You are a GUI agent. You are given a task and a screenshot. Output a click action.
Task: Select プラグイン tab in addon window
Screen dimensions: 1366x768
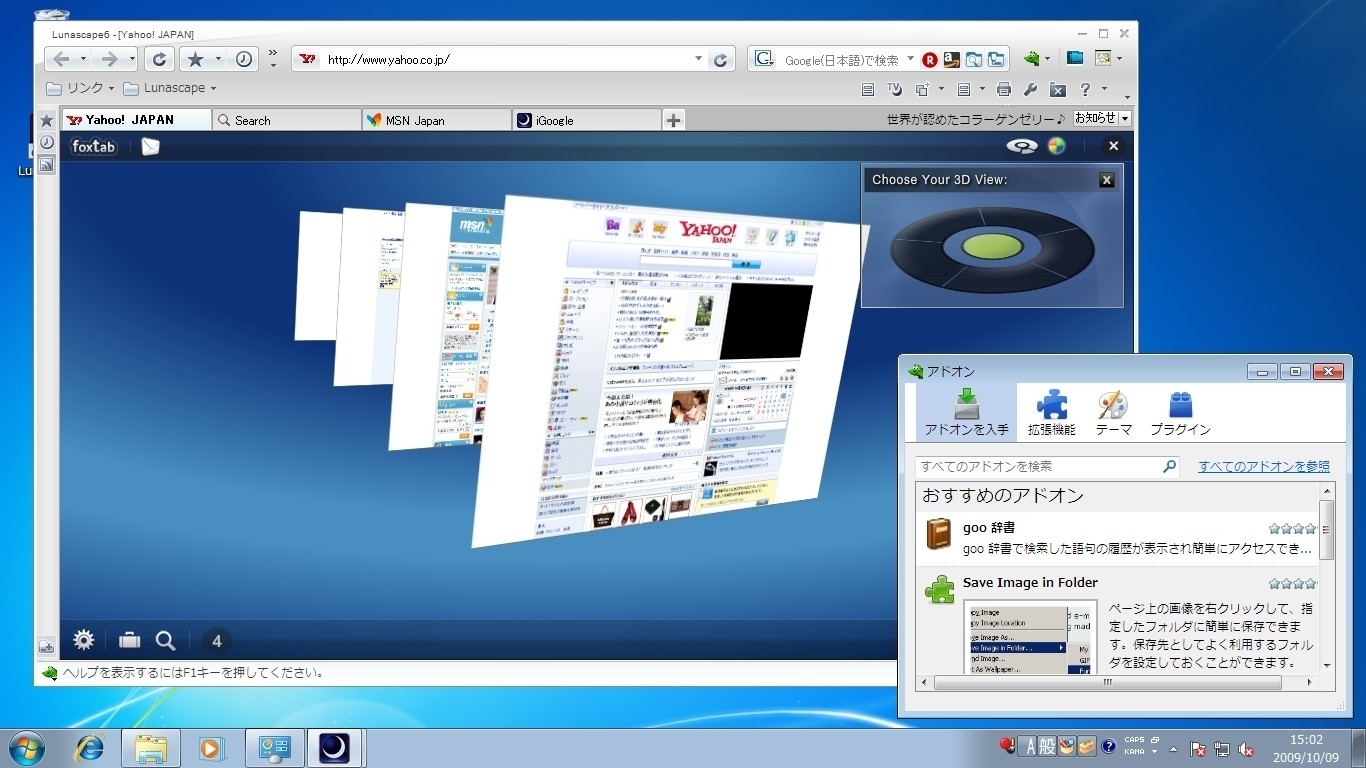pyautogui.click(x=1180, y=412)
